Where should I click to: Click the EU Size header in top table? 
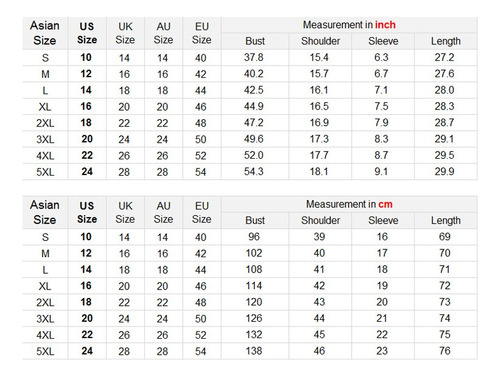[202, 33]
